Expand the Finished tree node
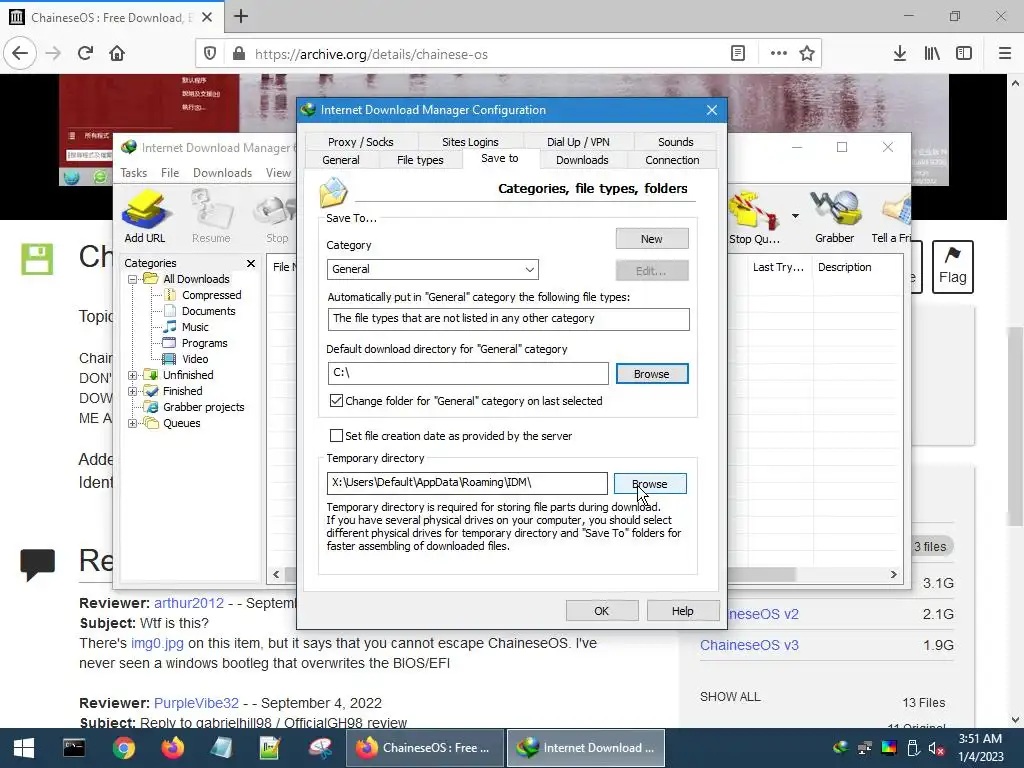 click(133, 391)
